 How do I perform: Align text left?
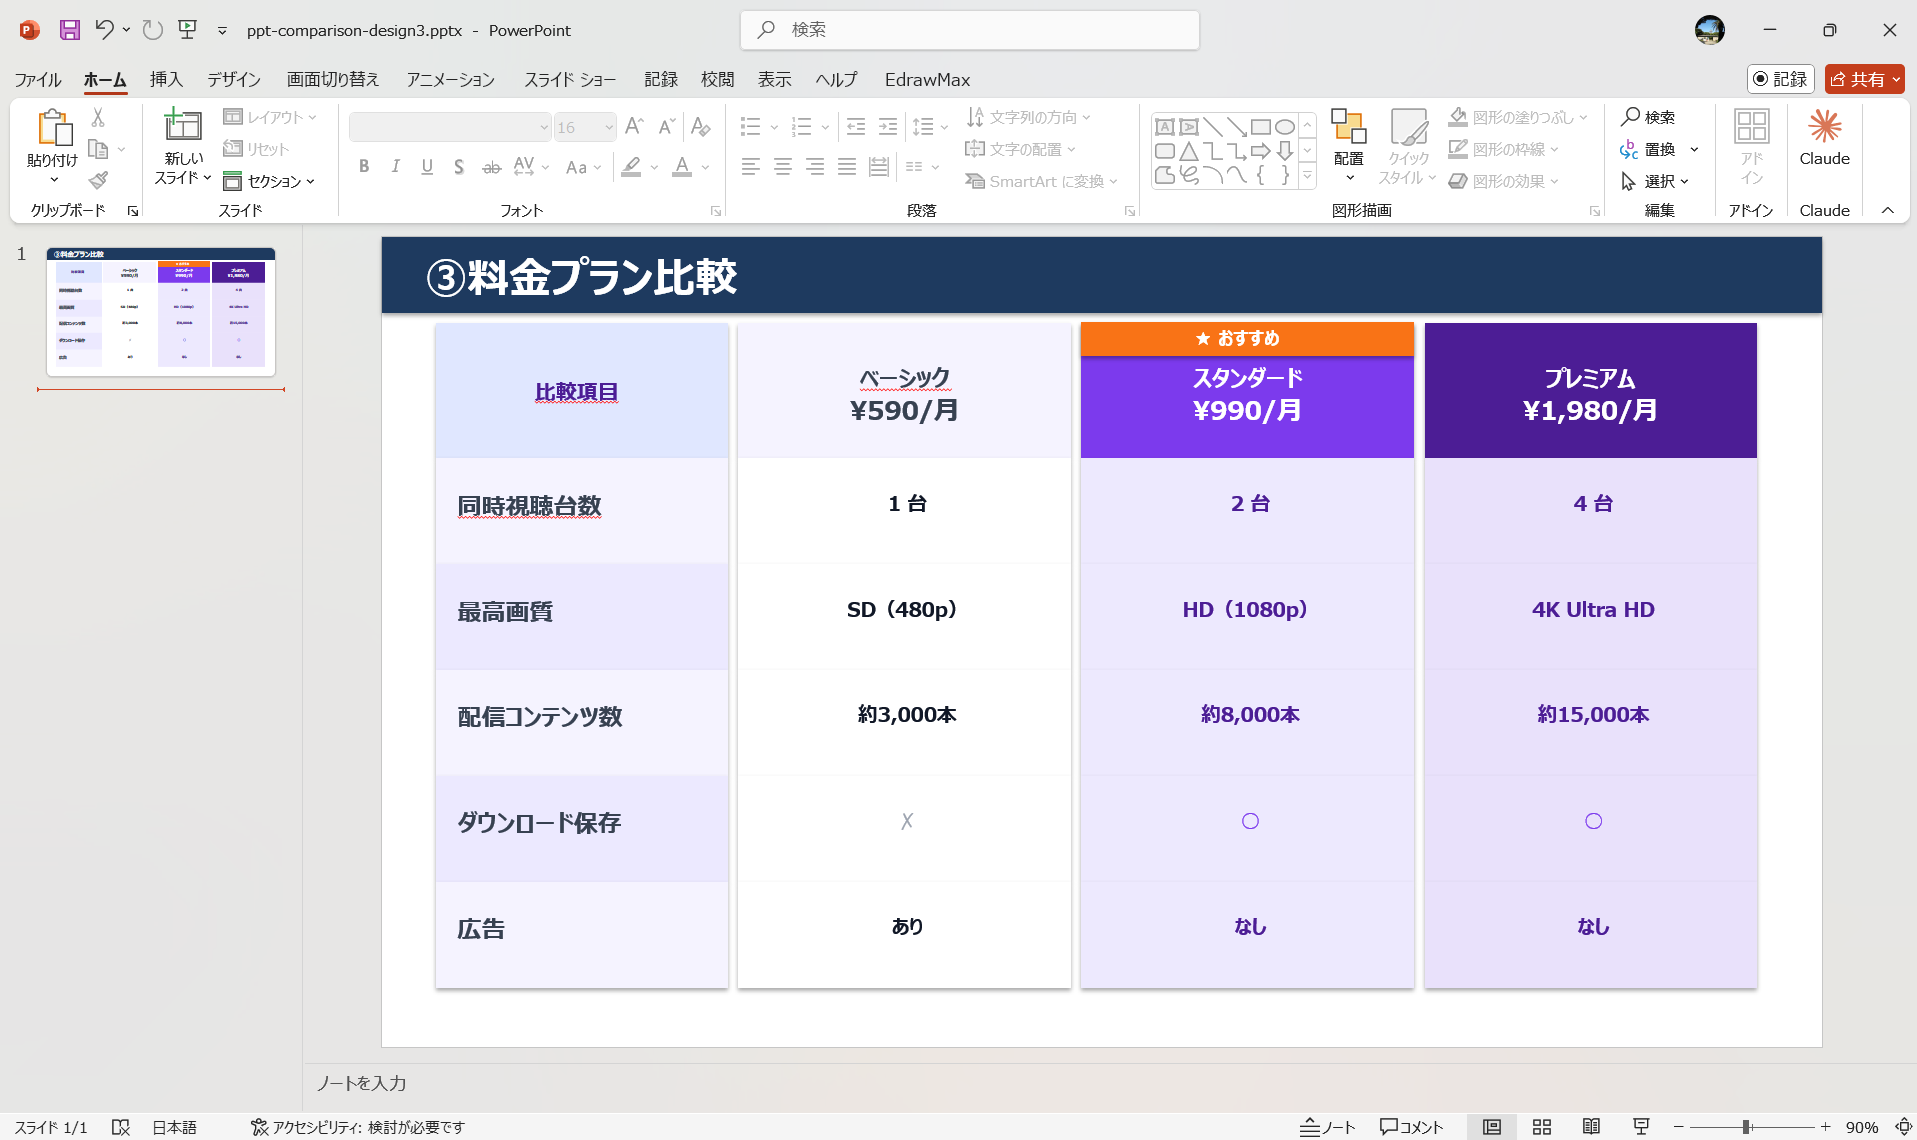(751, 167)
